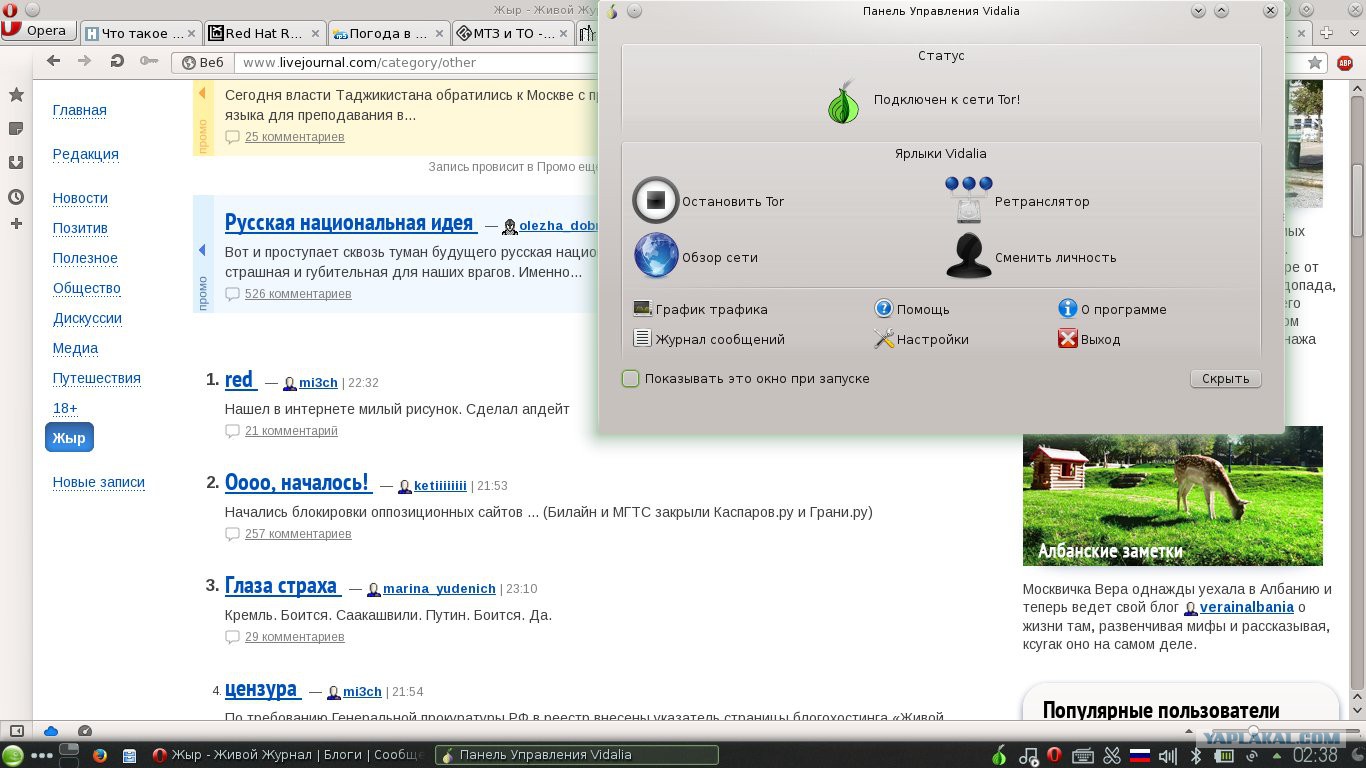Open the Путешествия category

tap(97, 378)
